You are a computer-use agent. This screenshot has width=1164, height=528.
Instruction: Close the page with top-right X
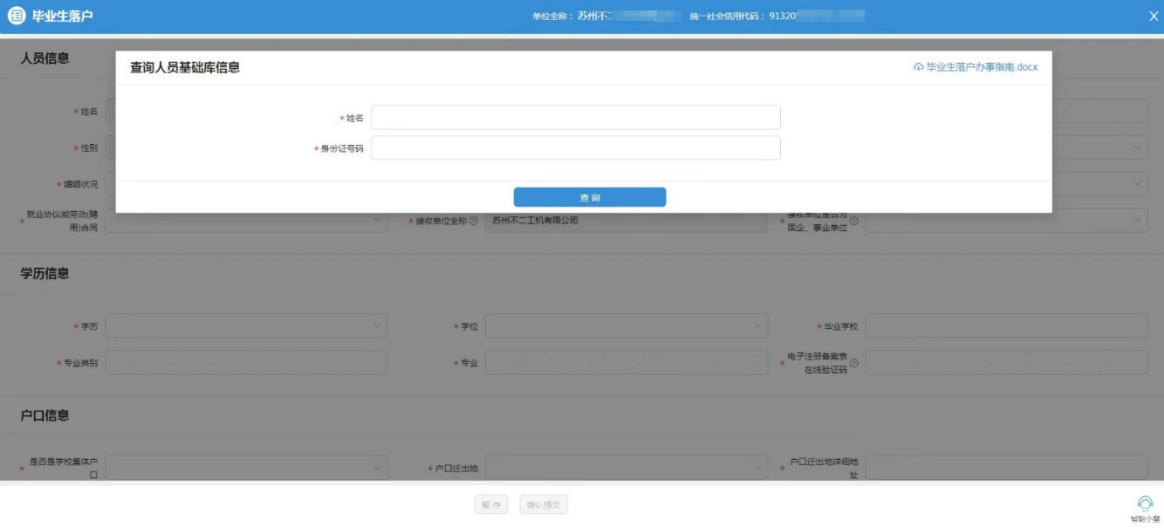[1153, 16]
